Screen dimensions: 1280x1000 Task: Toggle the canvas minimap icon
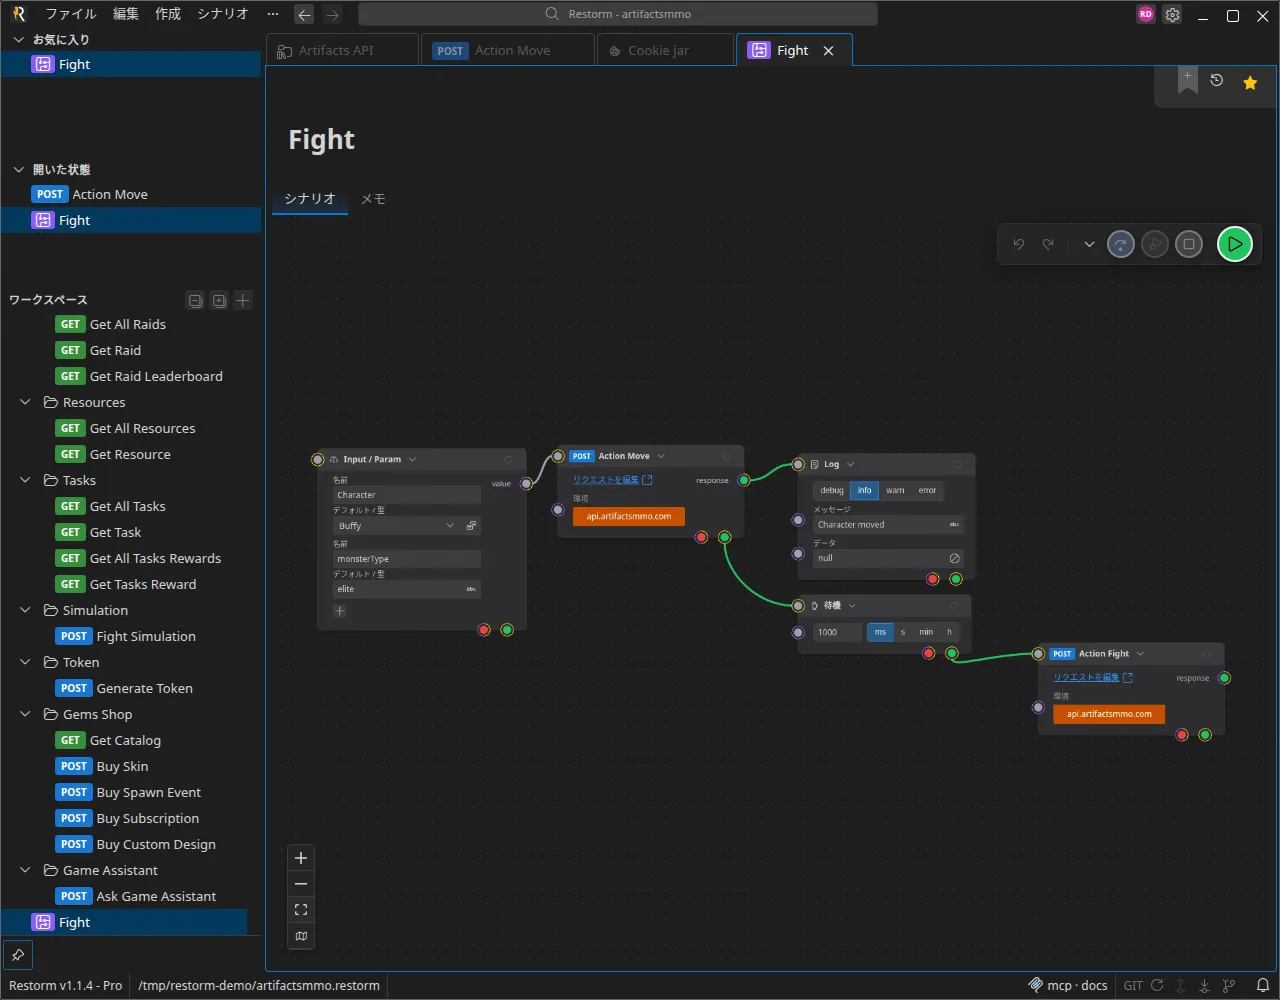[x=301, y=936]
